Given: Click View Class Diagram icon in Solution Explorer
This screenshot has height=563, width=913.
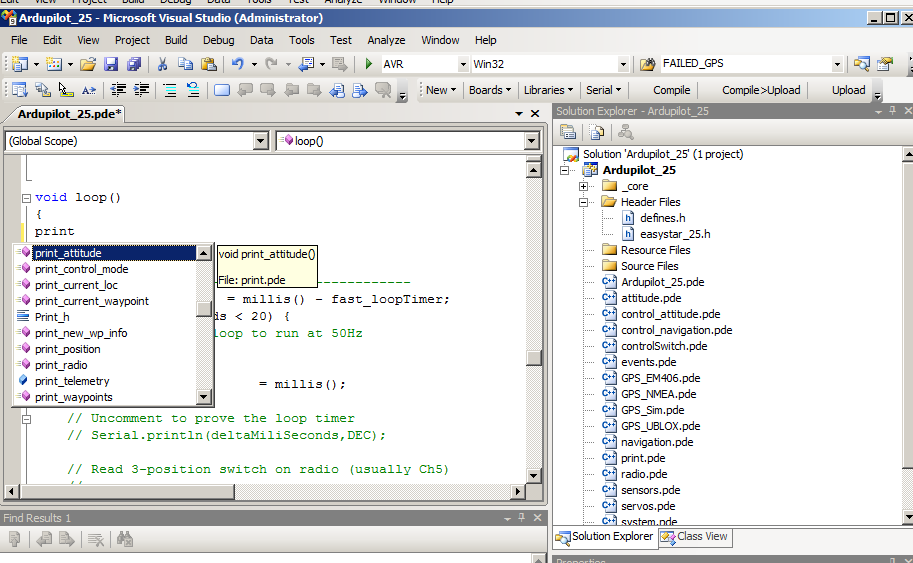Looking at the screenshot, I should (626, 132).
